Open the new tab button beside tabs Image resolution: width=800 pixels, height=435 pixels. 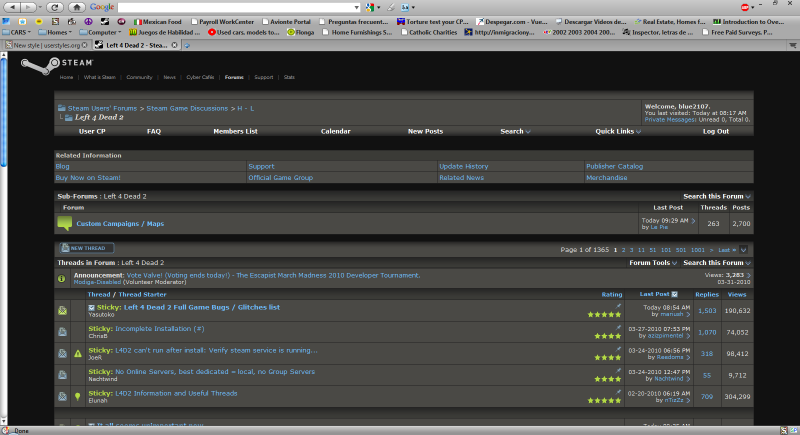click(x=187, y=45)
